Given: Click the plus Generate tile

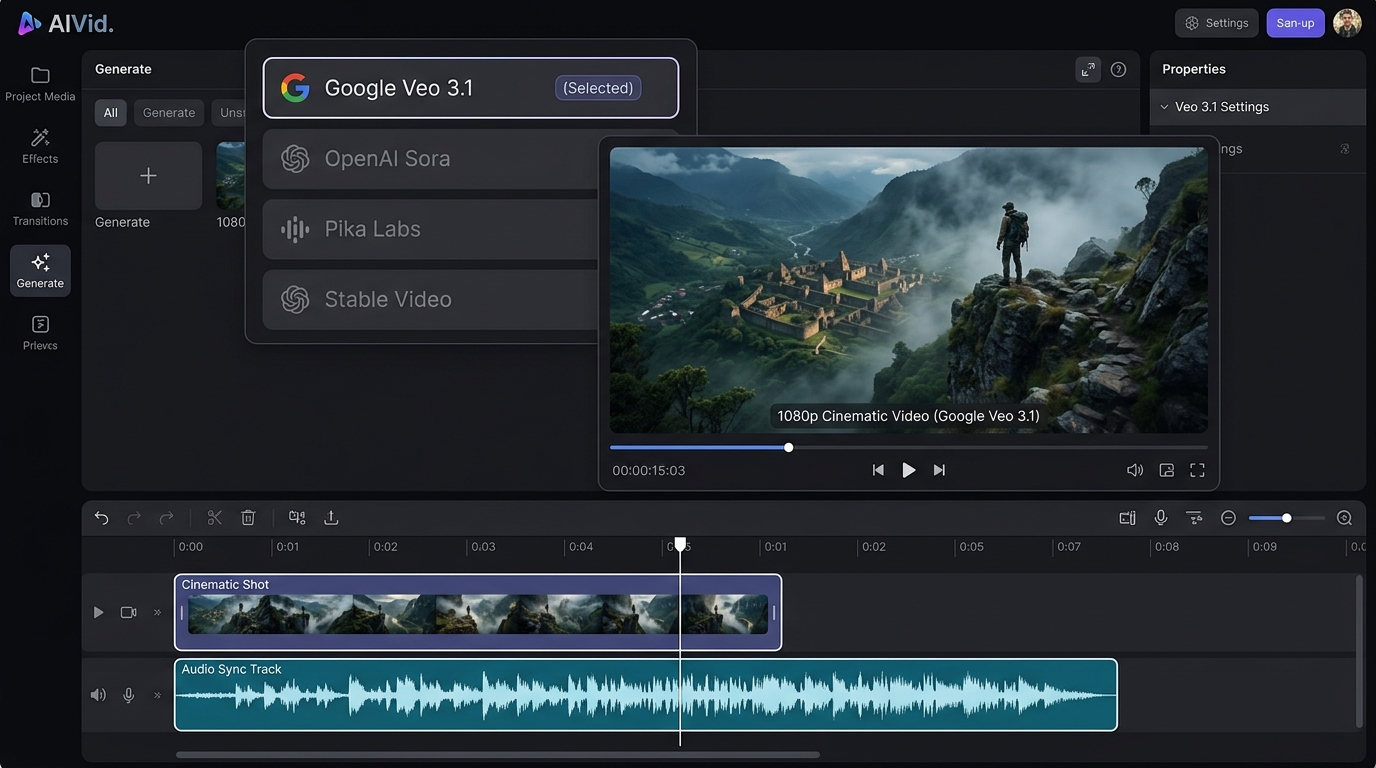Looking at the screenshot, I should point(148,176).
